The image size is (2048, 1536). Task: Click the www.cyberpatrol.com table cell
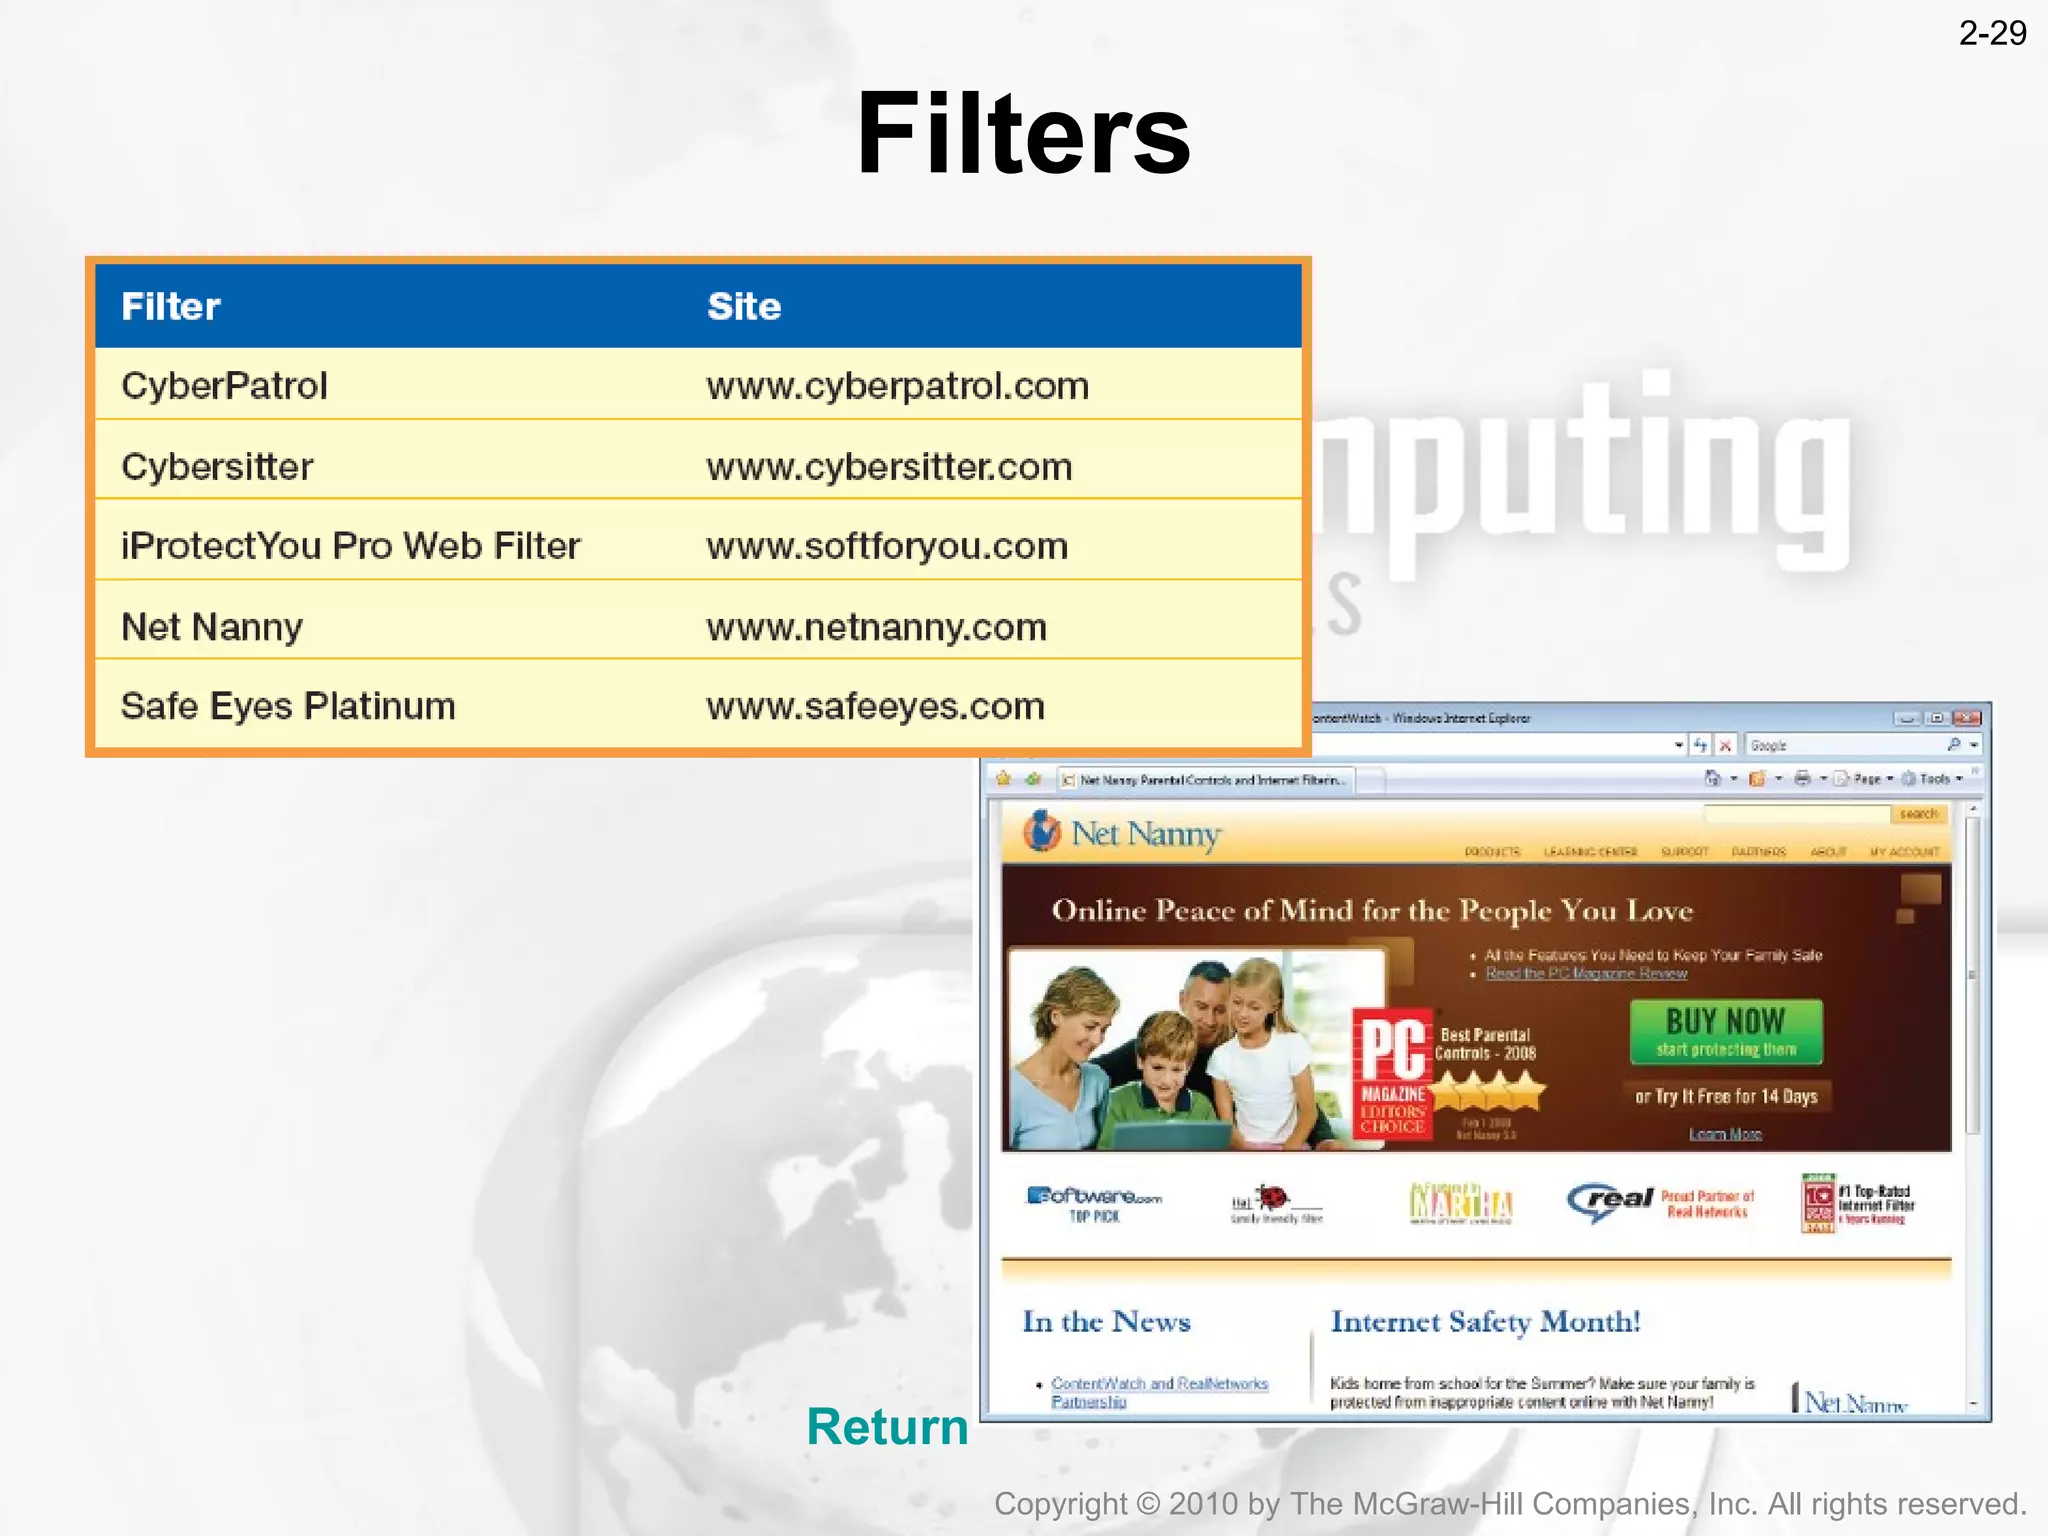click(897, 386)
